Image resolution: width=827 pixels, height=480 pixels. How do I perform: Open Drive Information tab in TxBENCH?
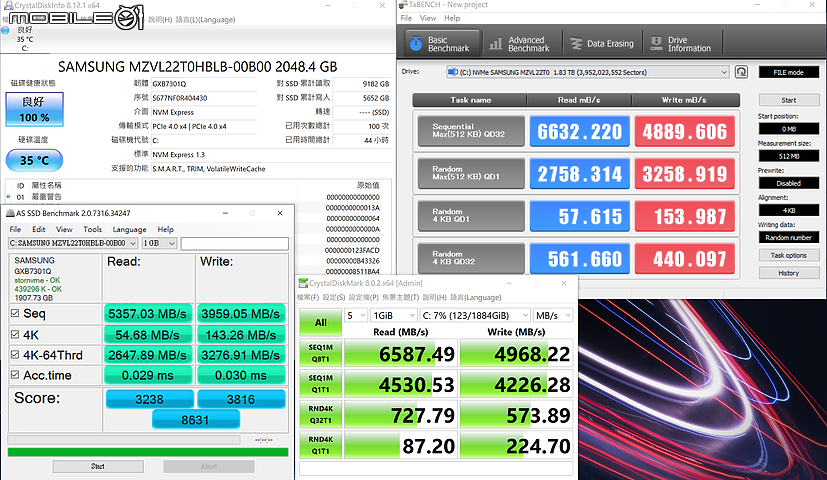pyautogui.click(x=682, y=43)
